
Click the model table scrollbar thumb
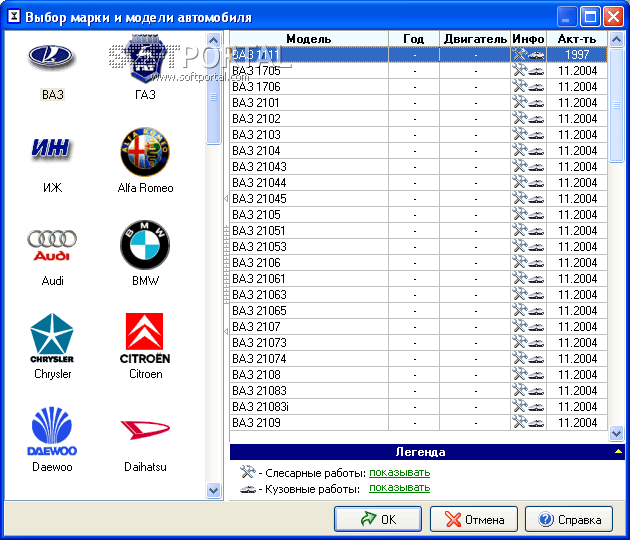(x=616, y=105)
